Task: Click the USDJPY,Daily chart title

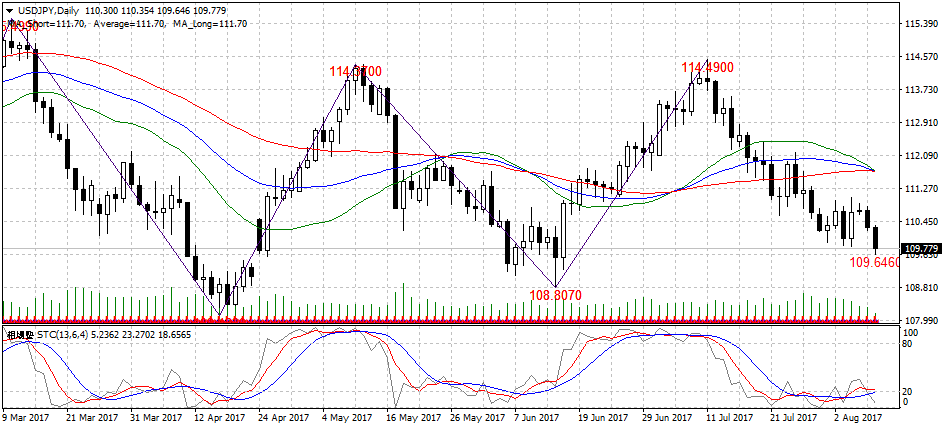Action: tap(50, 9)
